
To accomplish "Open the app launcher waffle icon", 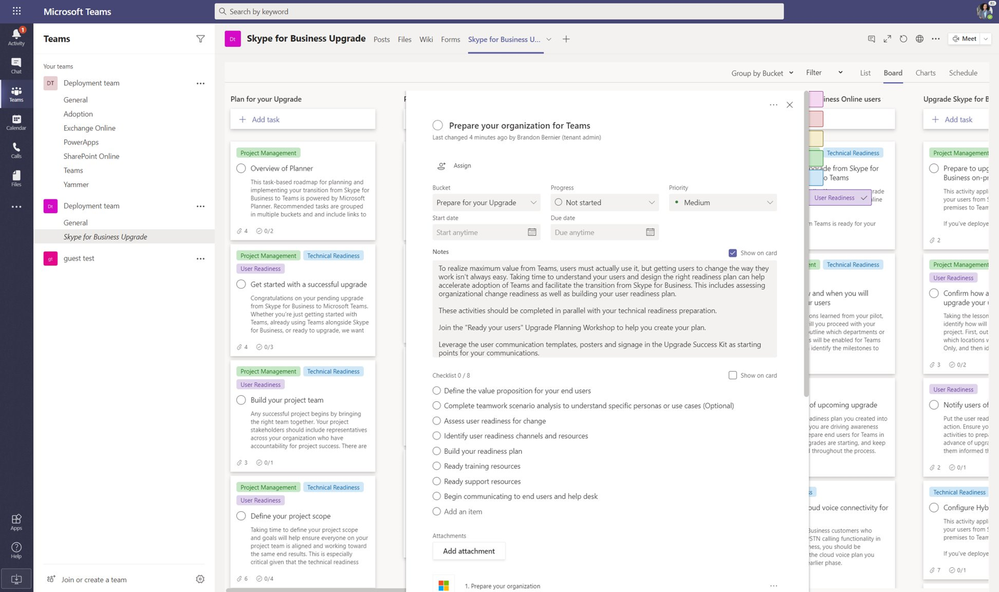I will [17, 11].
